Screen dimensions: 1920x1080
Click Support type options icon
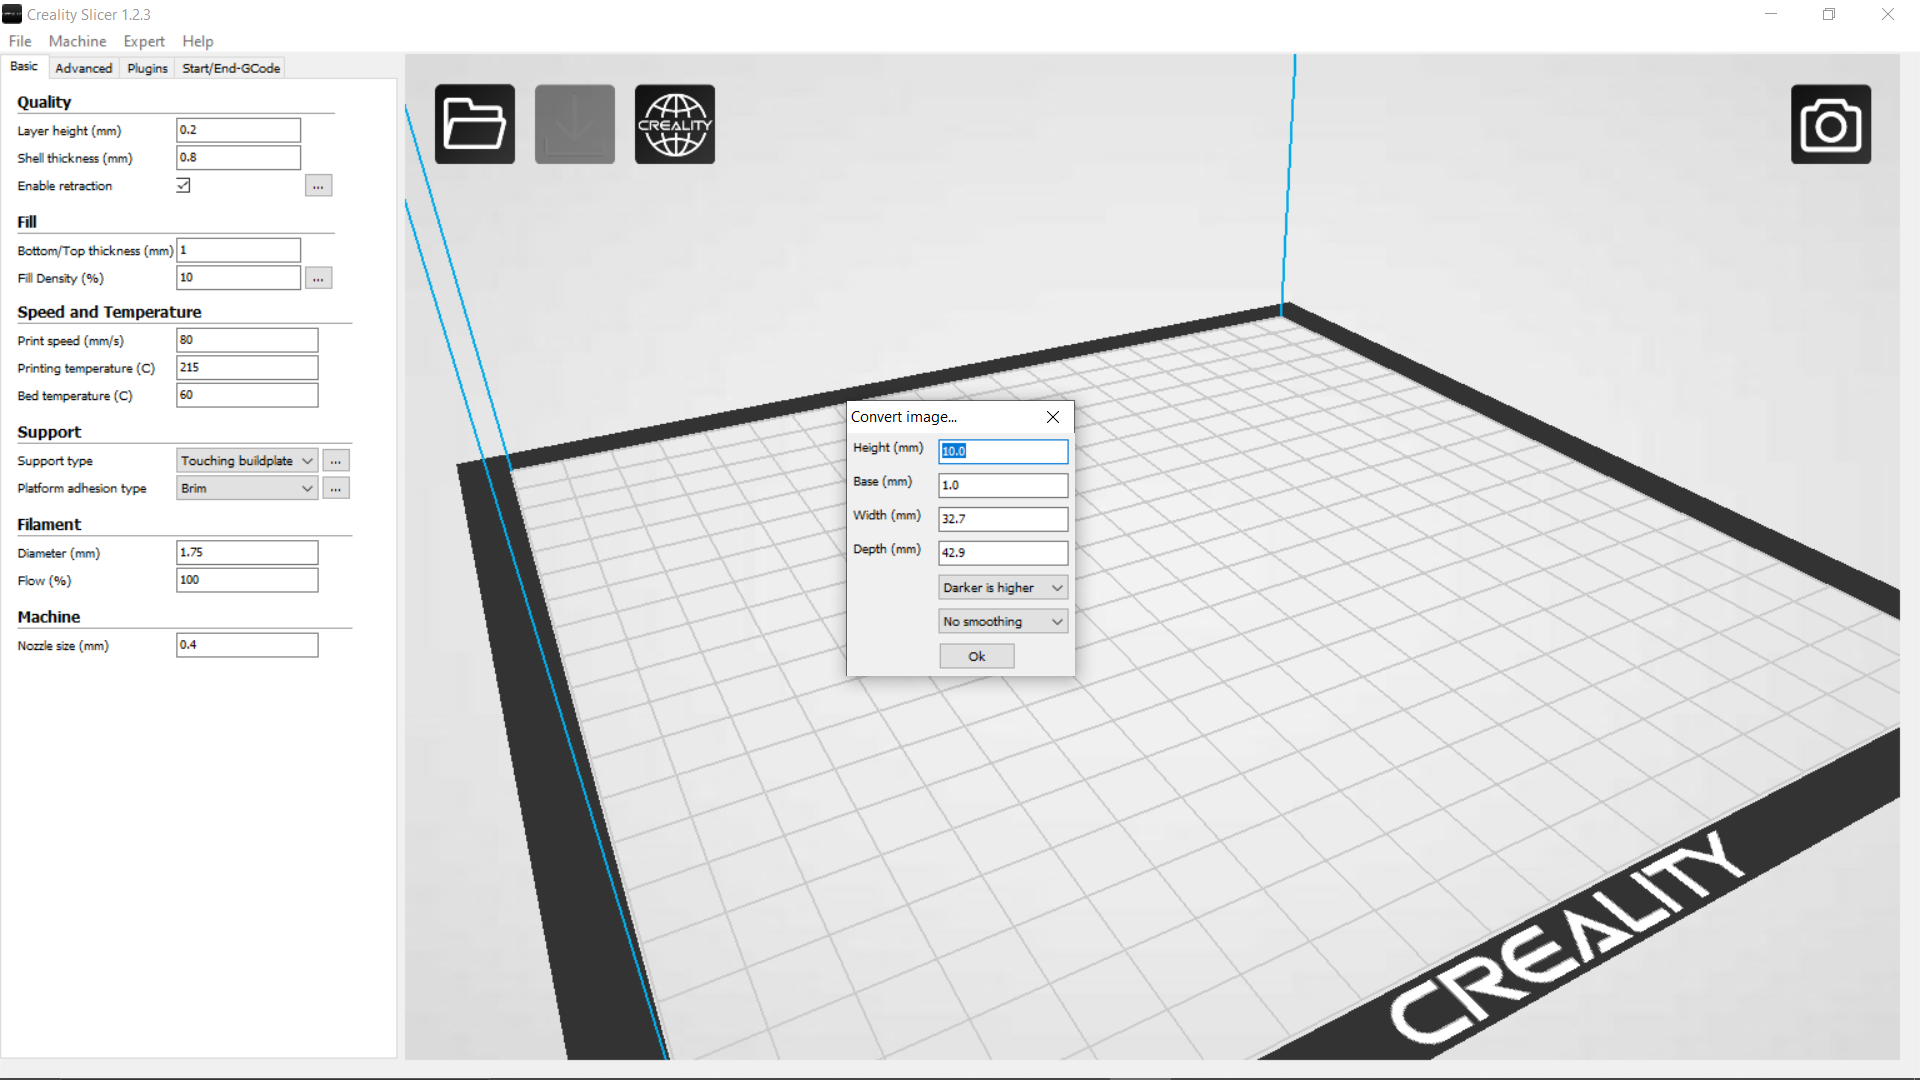point(334,459)
